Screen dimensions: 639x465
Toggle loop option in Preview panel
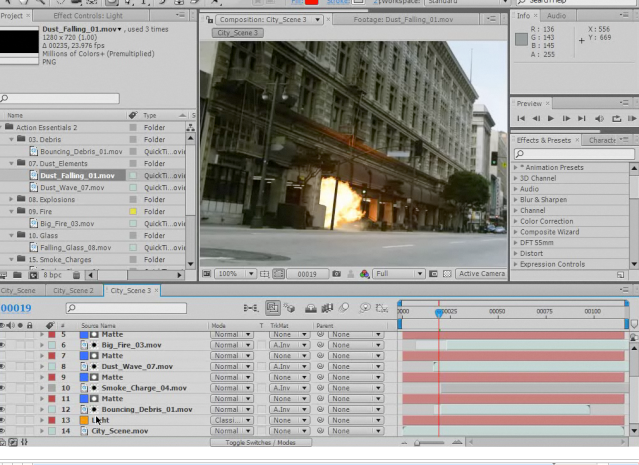click(616, 119)
